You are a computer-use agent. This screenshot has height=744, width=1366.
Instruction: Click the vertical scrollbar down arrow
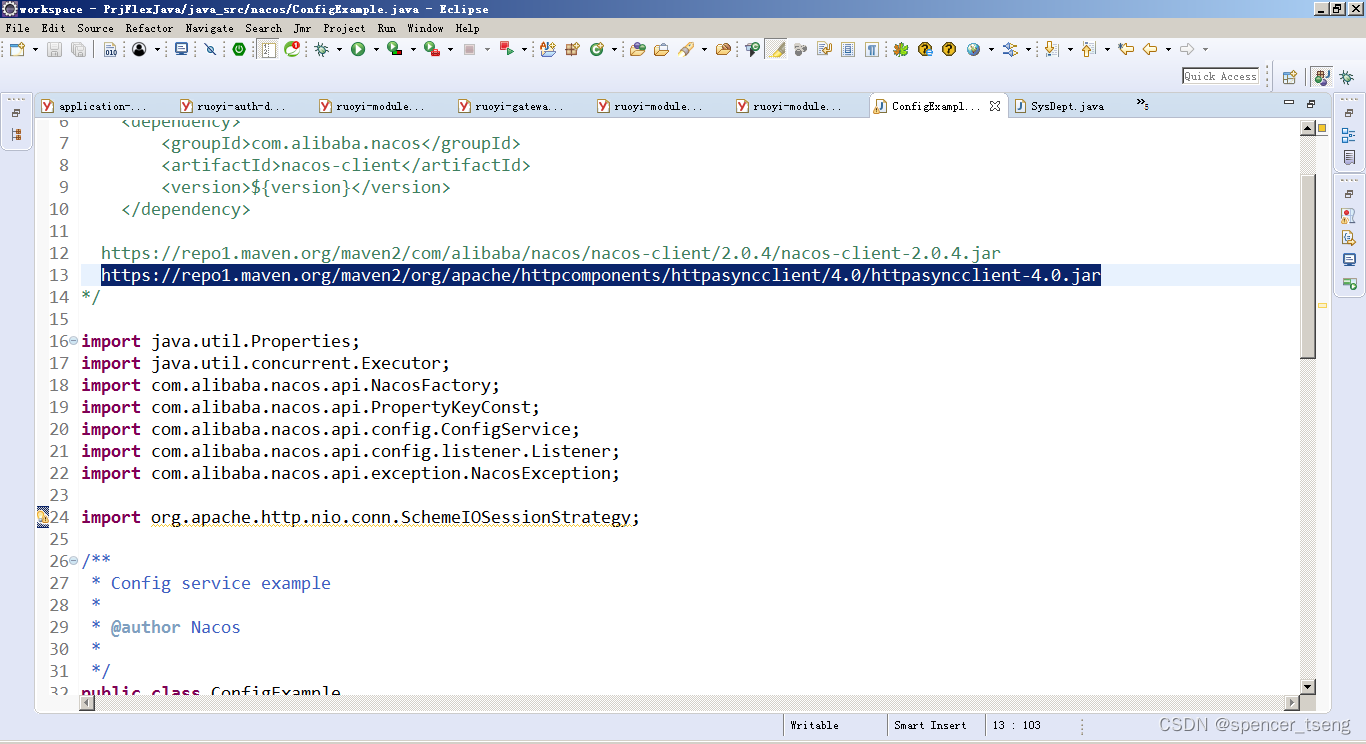pyautogui.click(x=1308, y=687)
